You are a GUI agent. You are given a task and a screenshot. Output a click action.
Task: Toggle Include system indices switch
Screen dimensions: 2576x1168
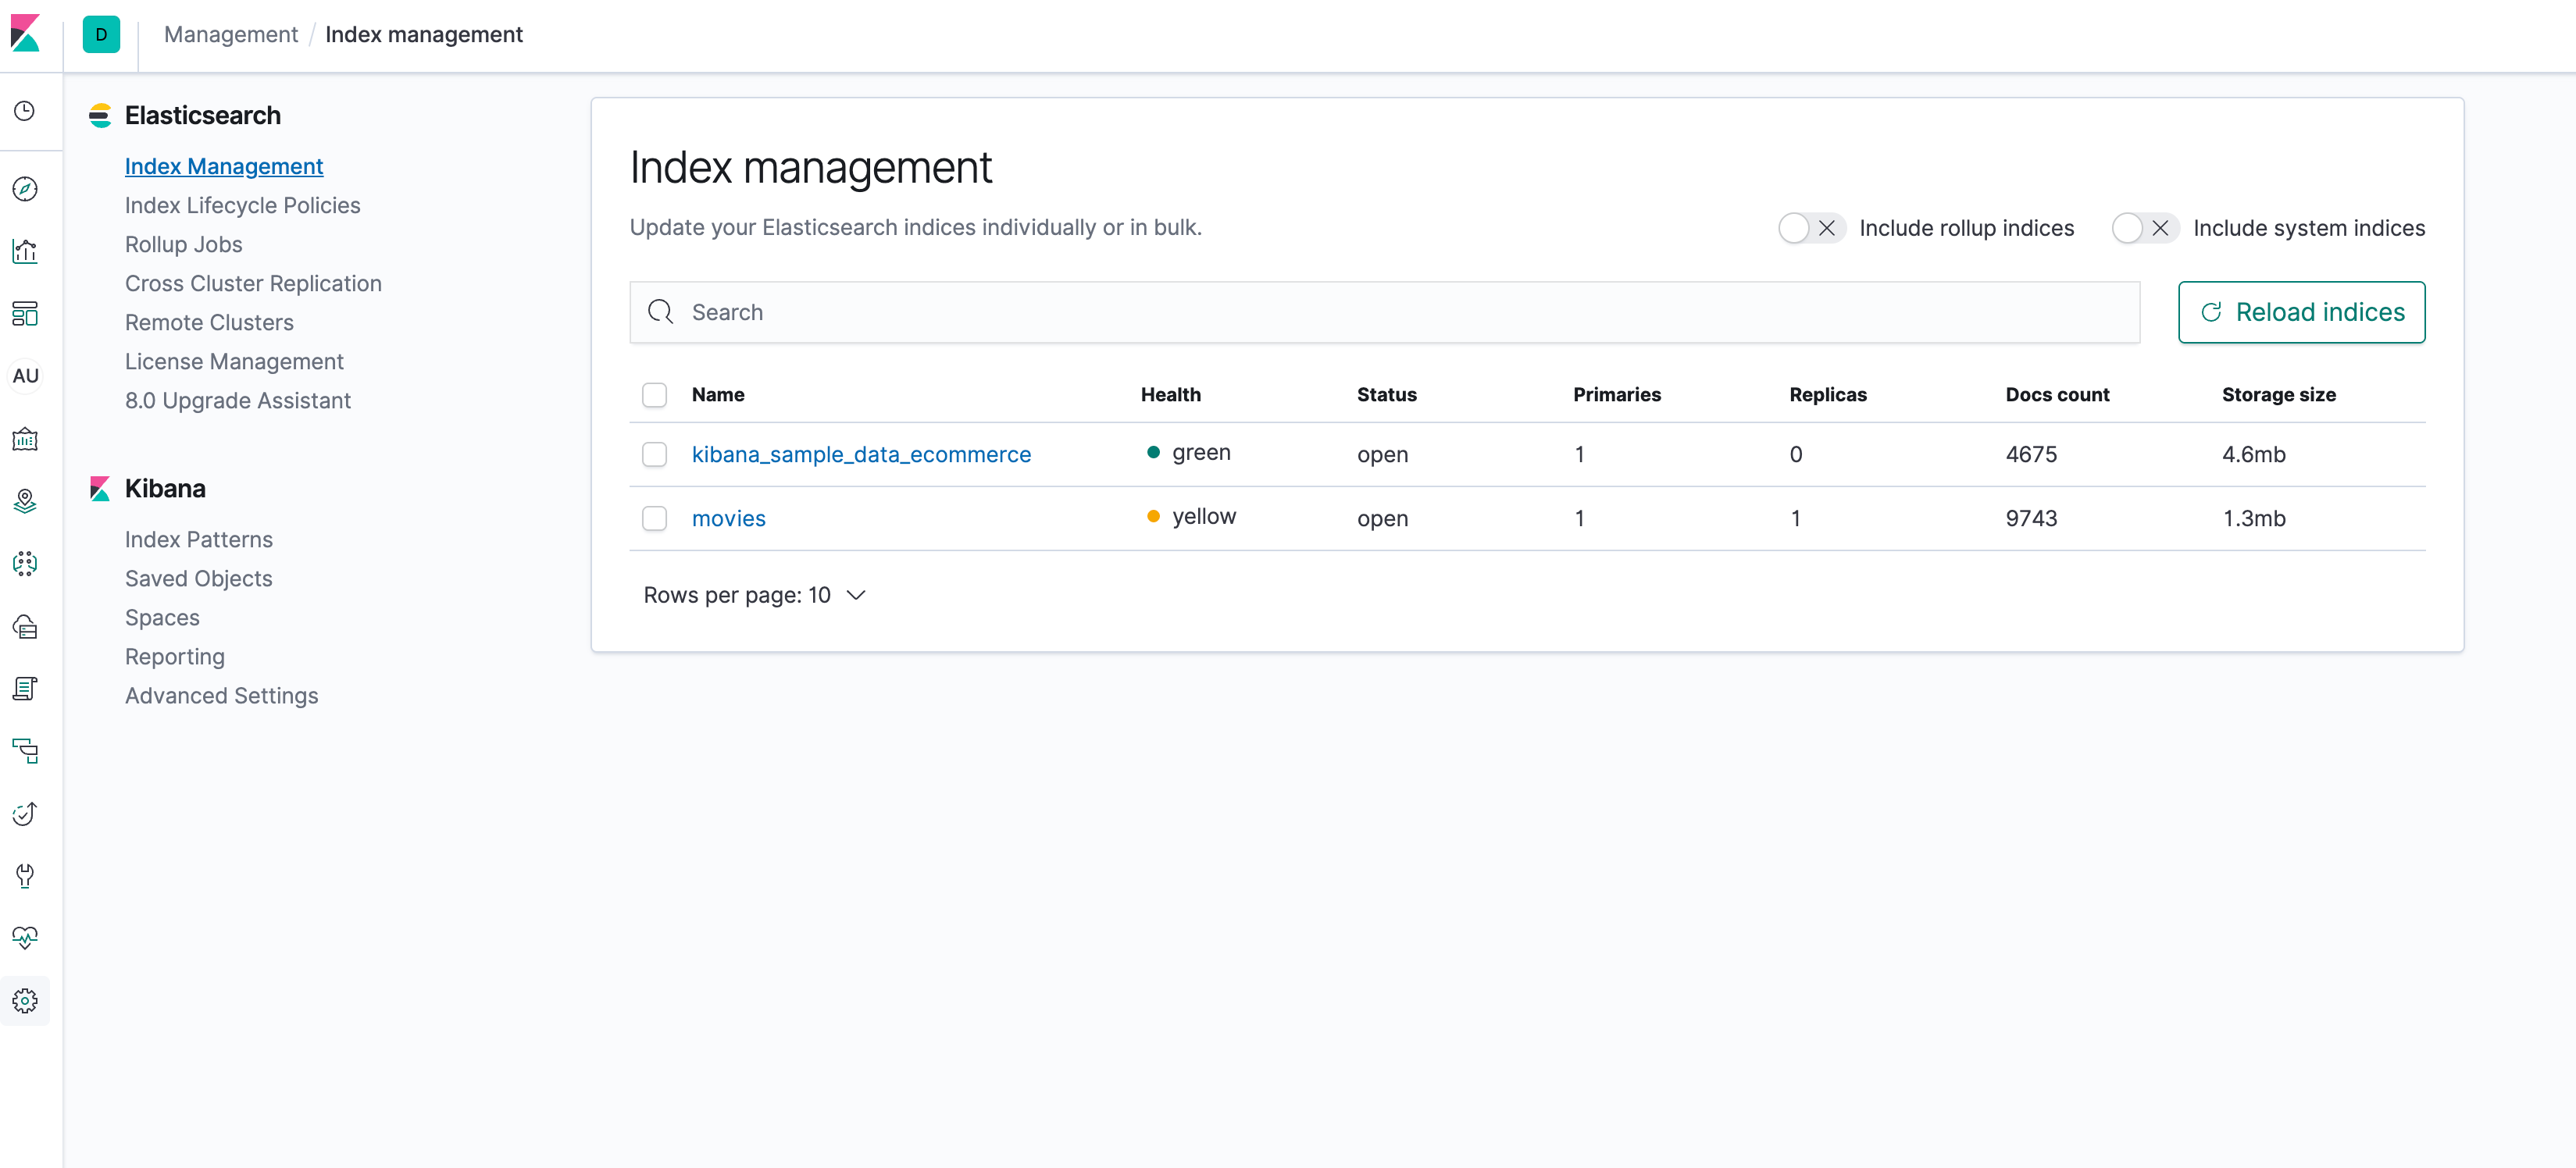pos(2145,228)
